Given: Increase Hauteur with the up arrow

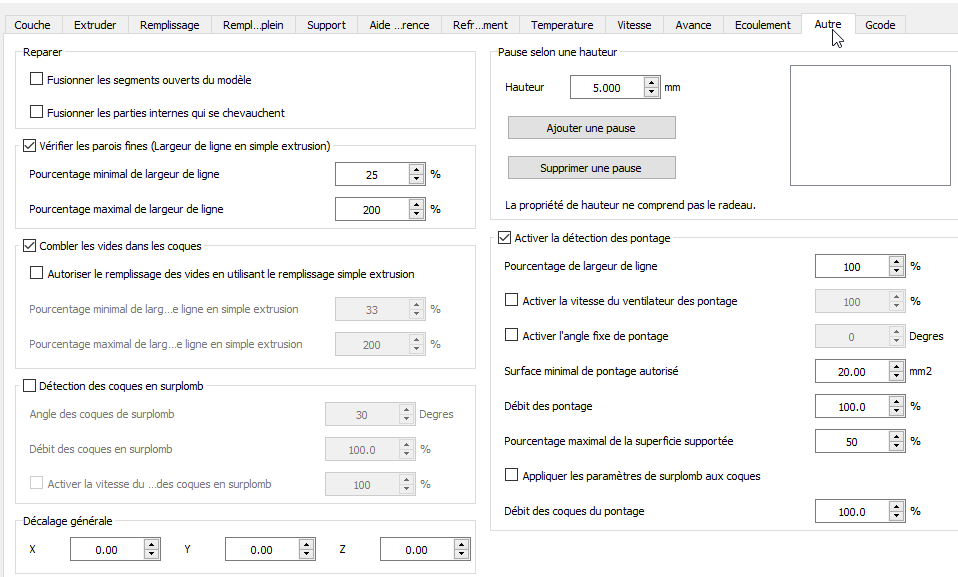Looking at the screenshot, I should 652,82.
